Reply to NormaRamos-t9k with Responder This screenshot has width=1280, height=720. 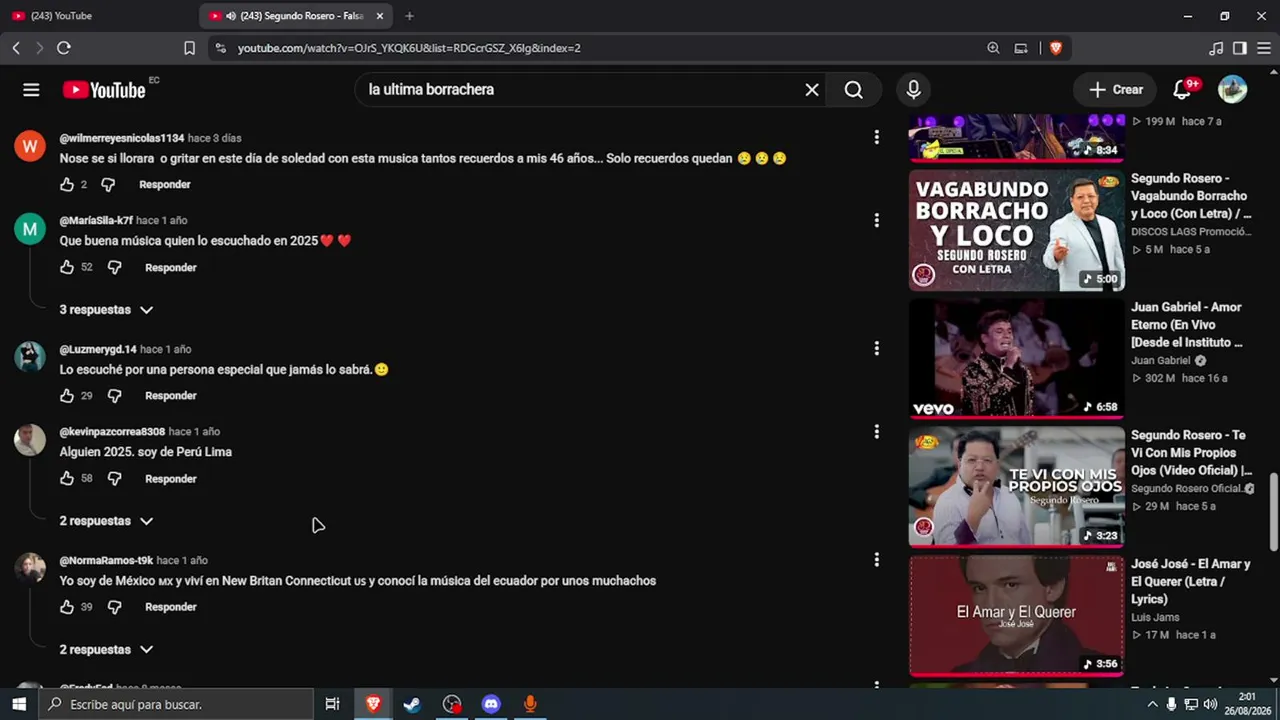coord(171,607)
